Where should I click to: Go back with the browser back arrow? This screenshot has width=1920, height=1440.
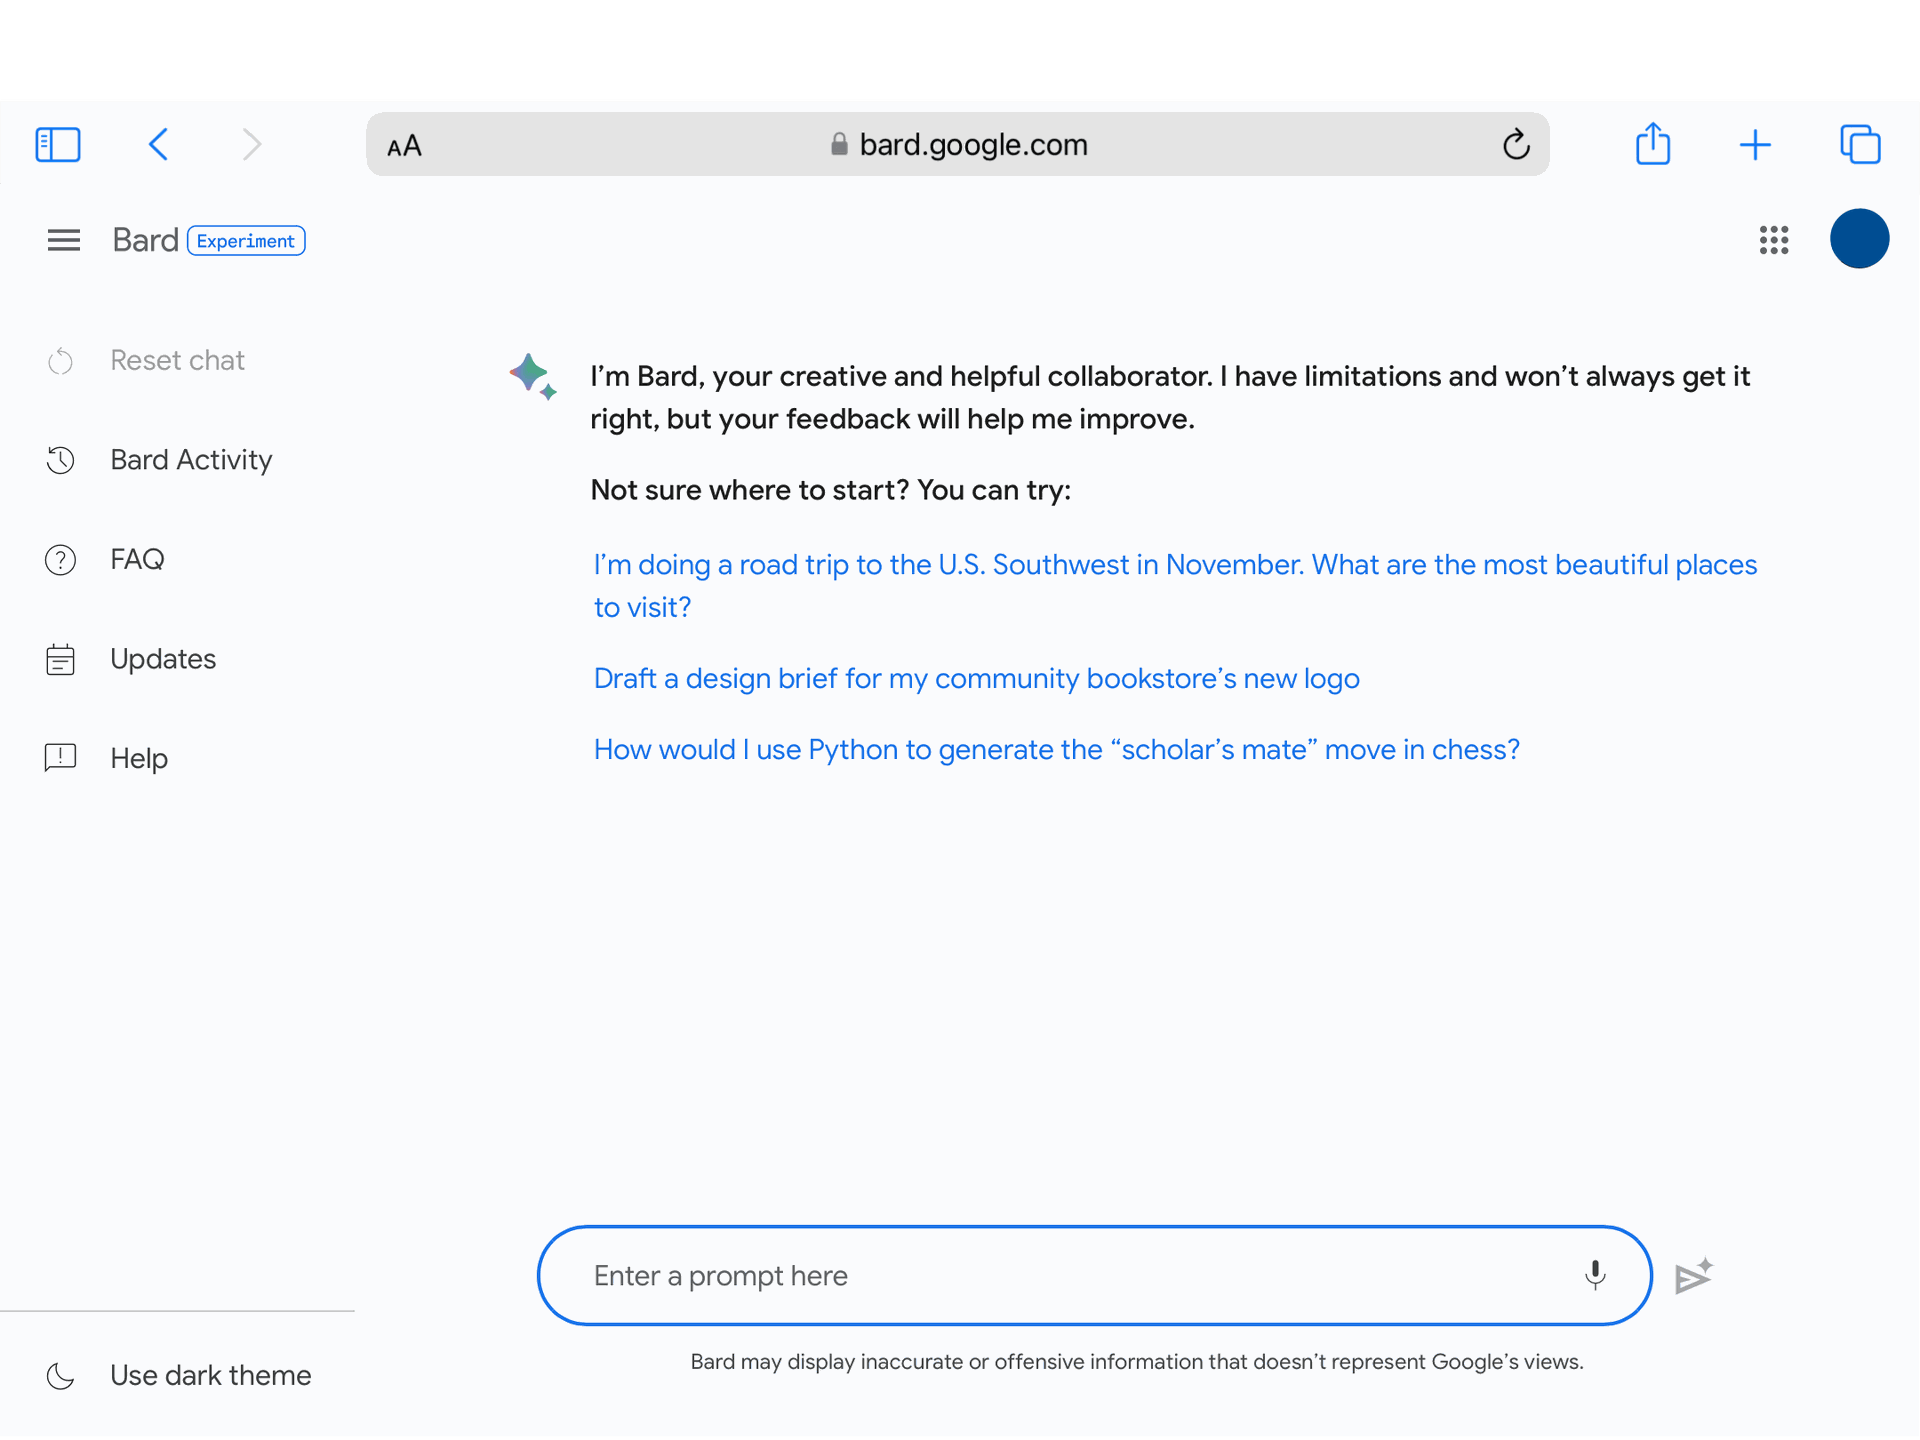tap(158, 144)
